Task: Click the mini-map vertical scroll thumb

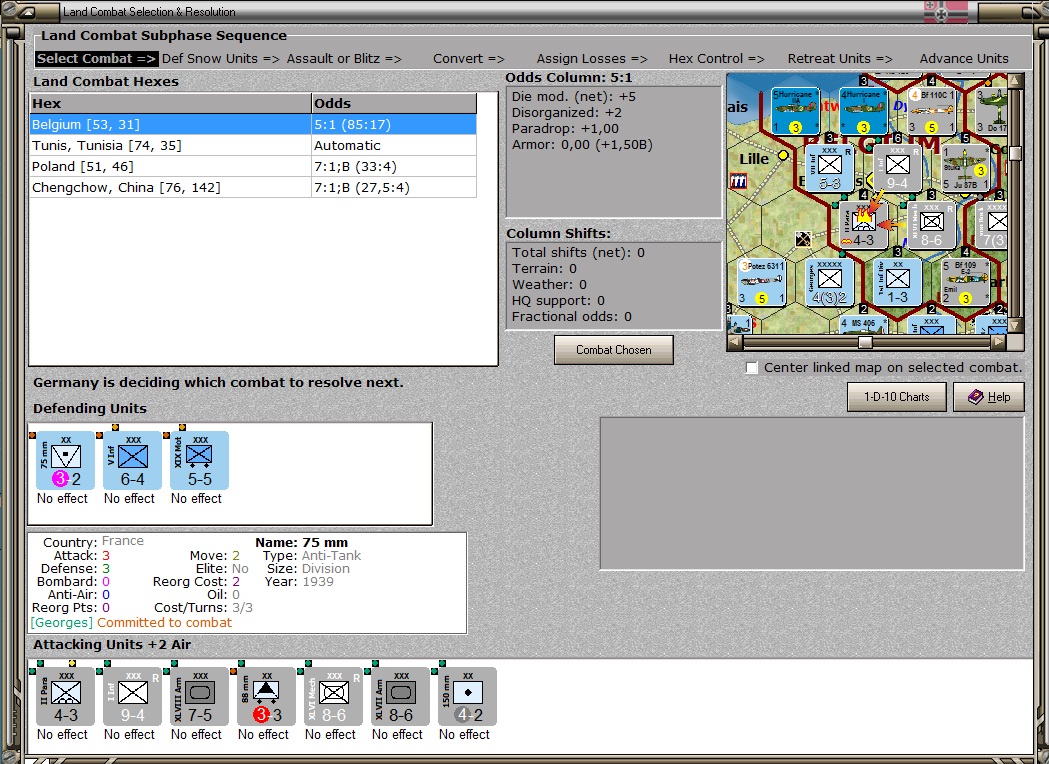Action: pyautogui.click(x=1015, y=153)
